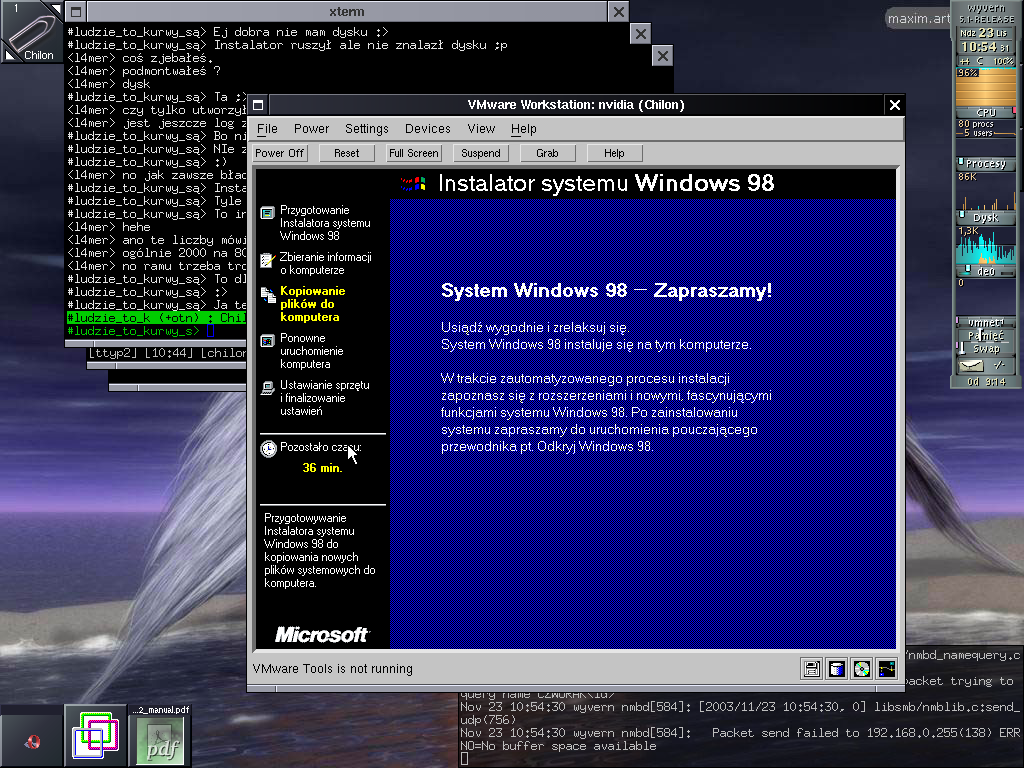Click the network adapter status icon
This screenshot has width=1024, height=768.
pyautogui.click(x=886, y=669)
